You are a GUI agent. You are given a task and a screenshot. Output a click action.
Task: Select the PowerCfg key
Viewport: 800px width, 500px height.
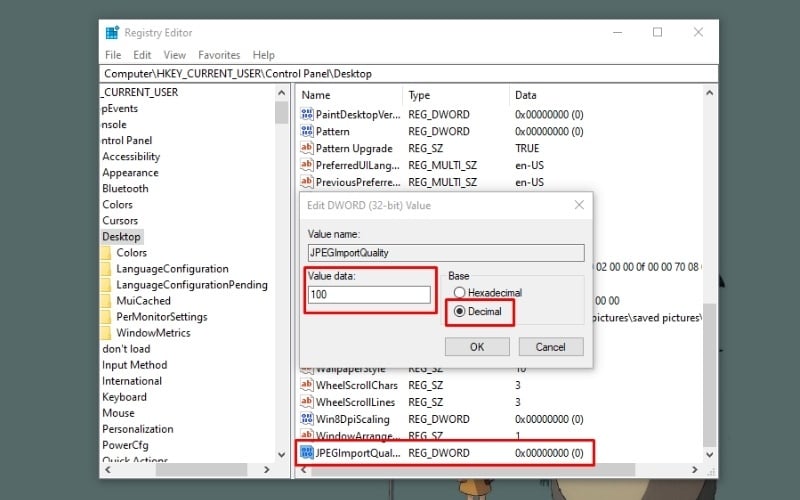pos(125,445)
